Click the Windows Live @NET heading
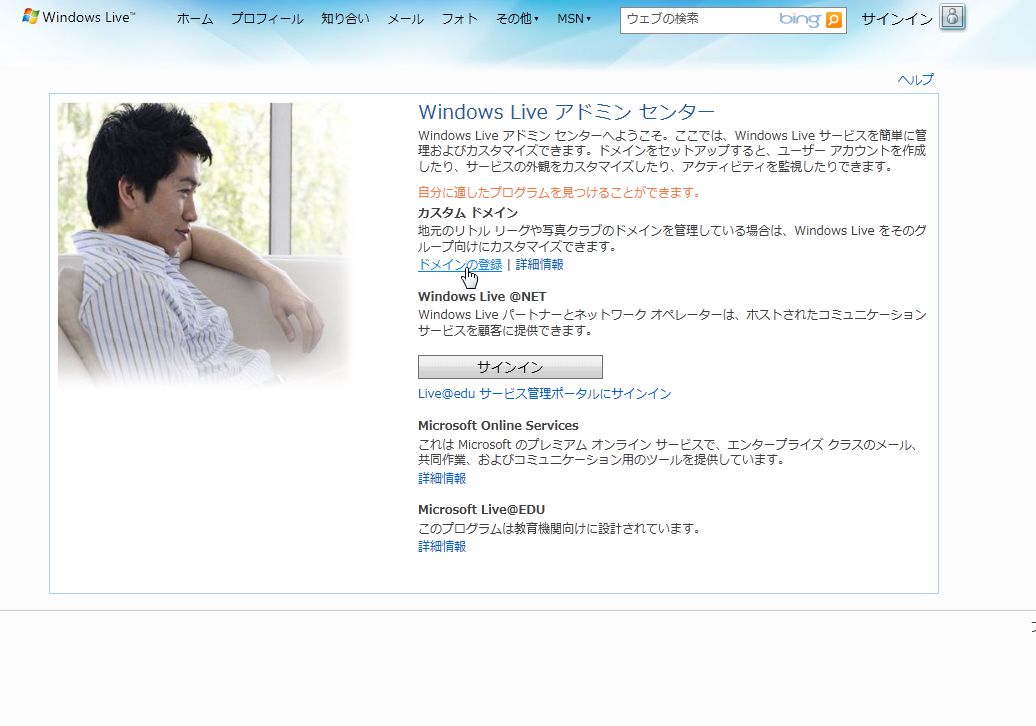Image resolution: width=1036 pixels, height=726 pixels. [x=482, y=297]
